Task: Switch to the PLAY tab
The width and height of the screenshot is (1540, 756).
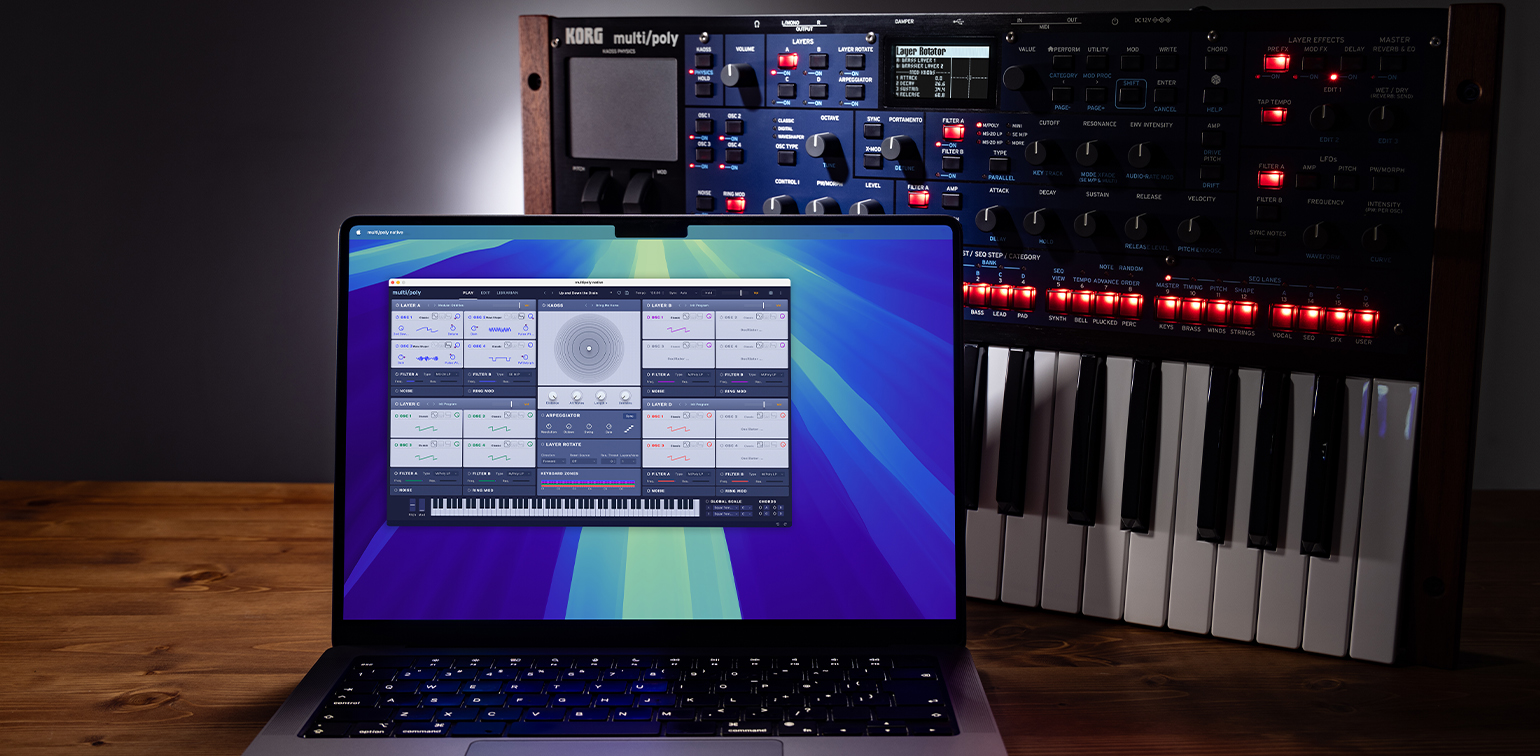Action: pyautogui.click(x=468, y=293)
